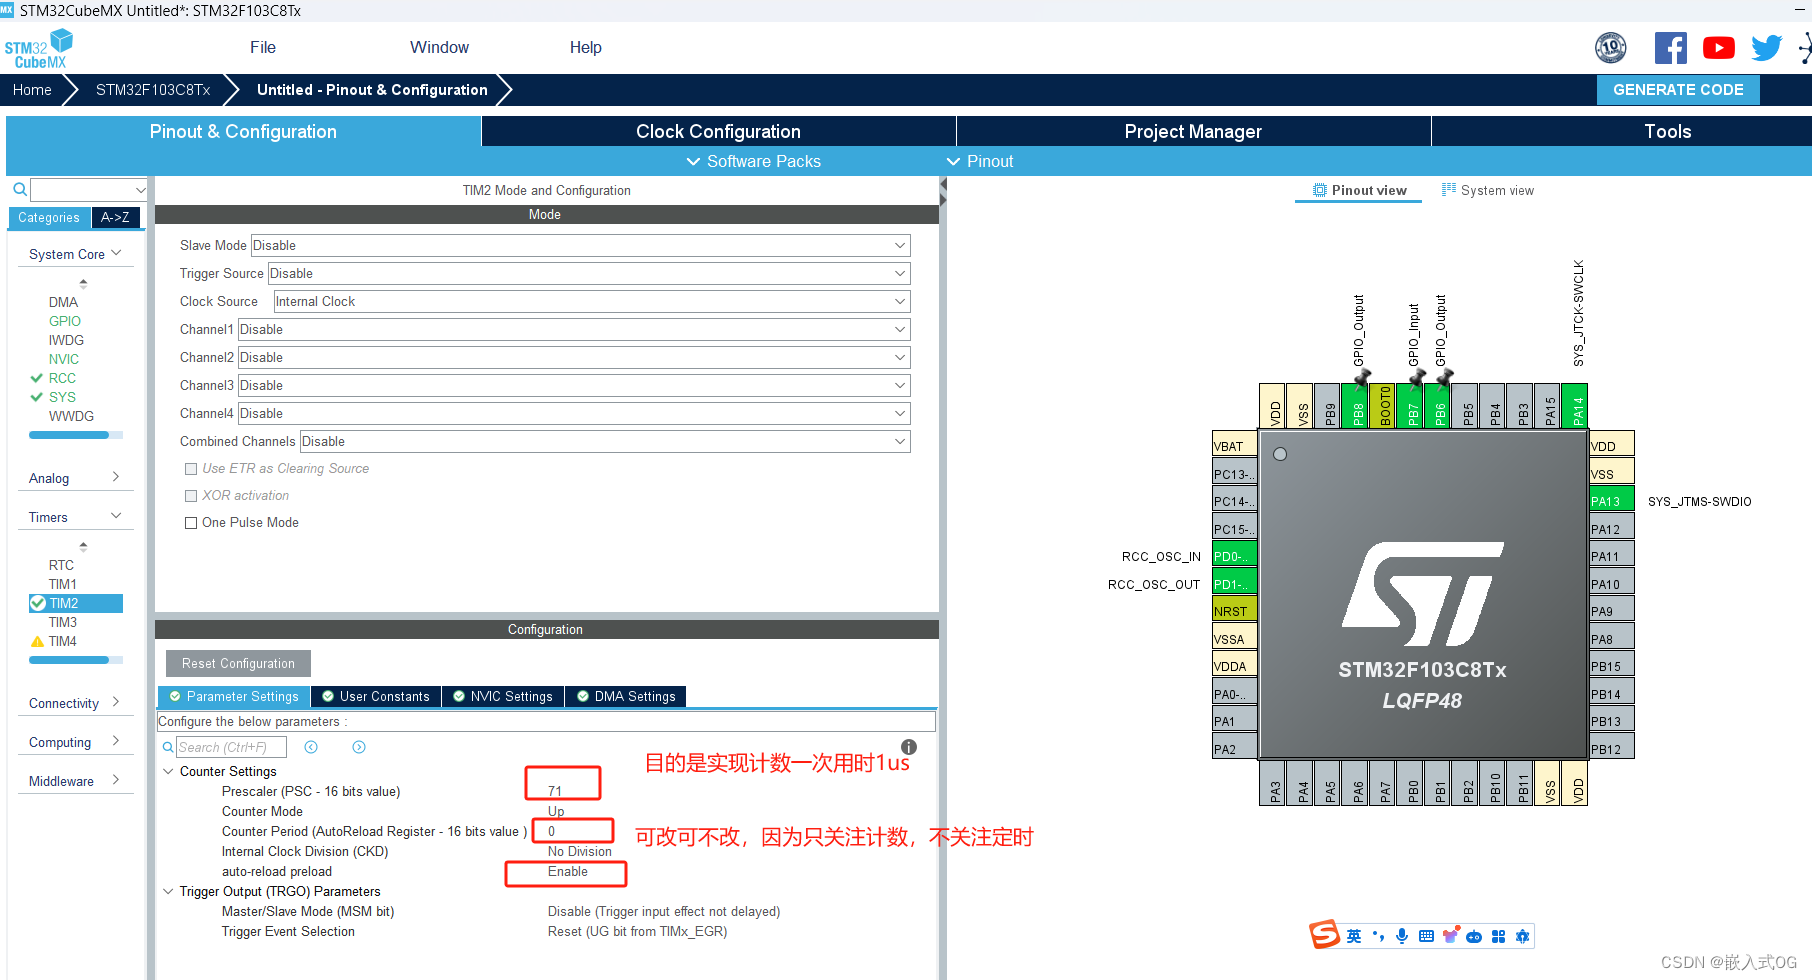This screenshot has width=1812, height=980.
Task: Click the Reset Configuration button
Action: 237,663
